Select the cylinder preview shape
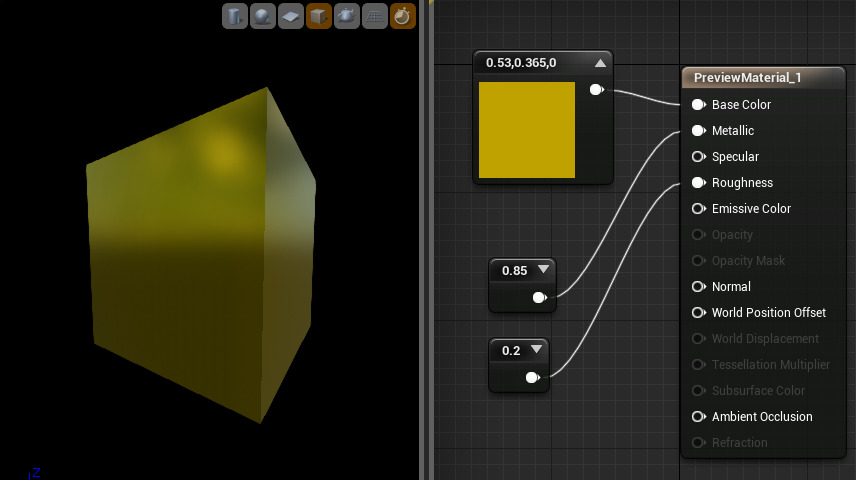 pyautogui.click(x=235, y=16)
